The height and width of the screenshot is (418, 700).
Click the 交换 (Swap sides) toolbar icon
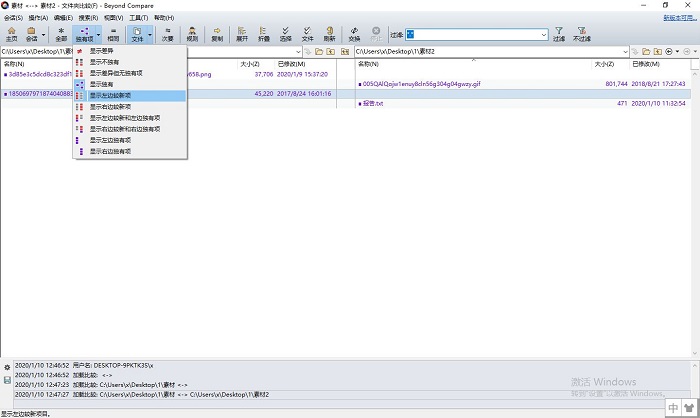[x=354, y=34]
